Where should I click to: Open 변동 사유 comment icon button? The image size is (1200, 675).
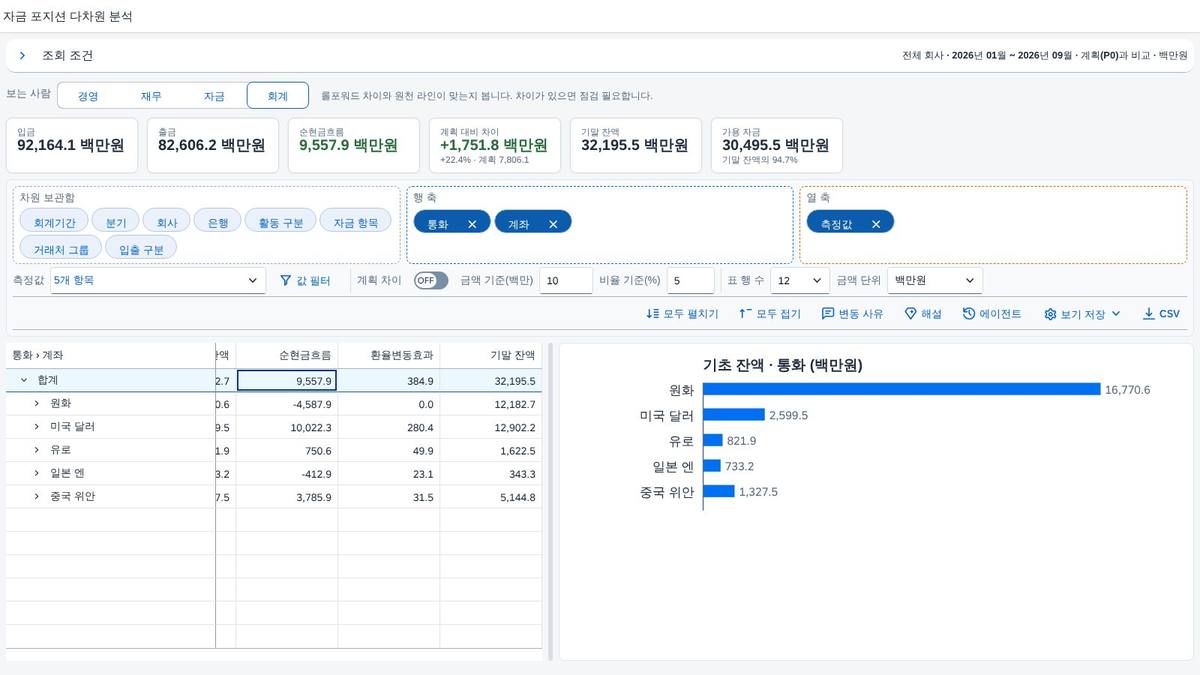point(852,314)
